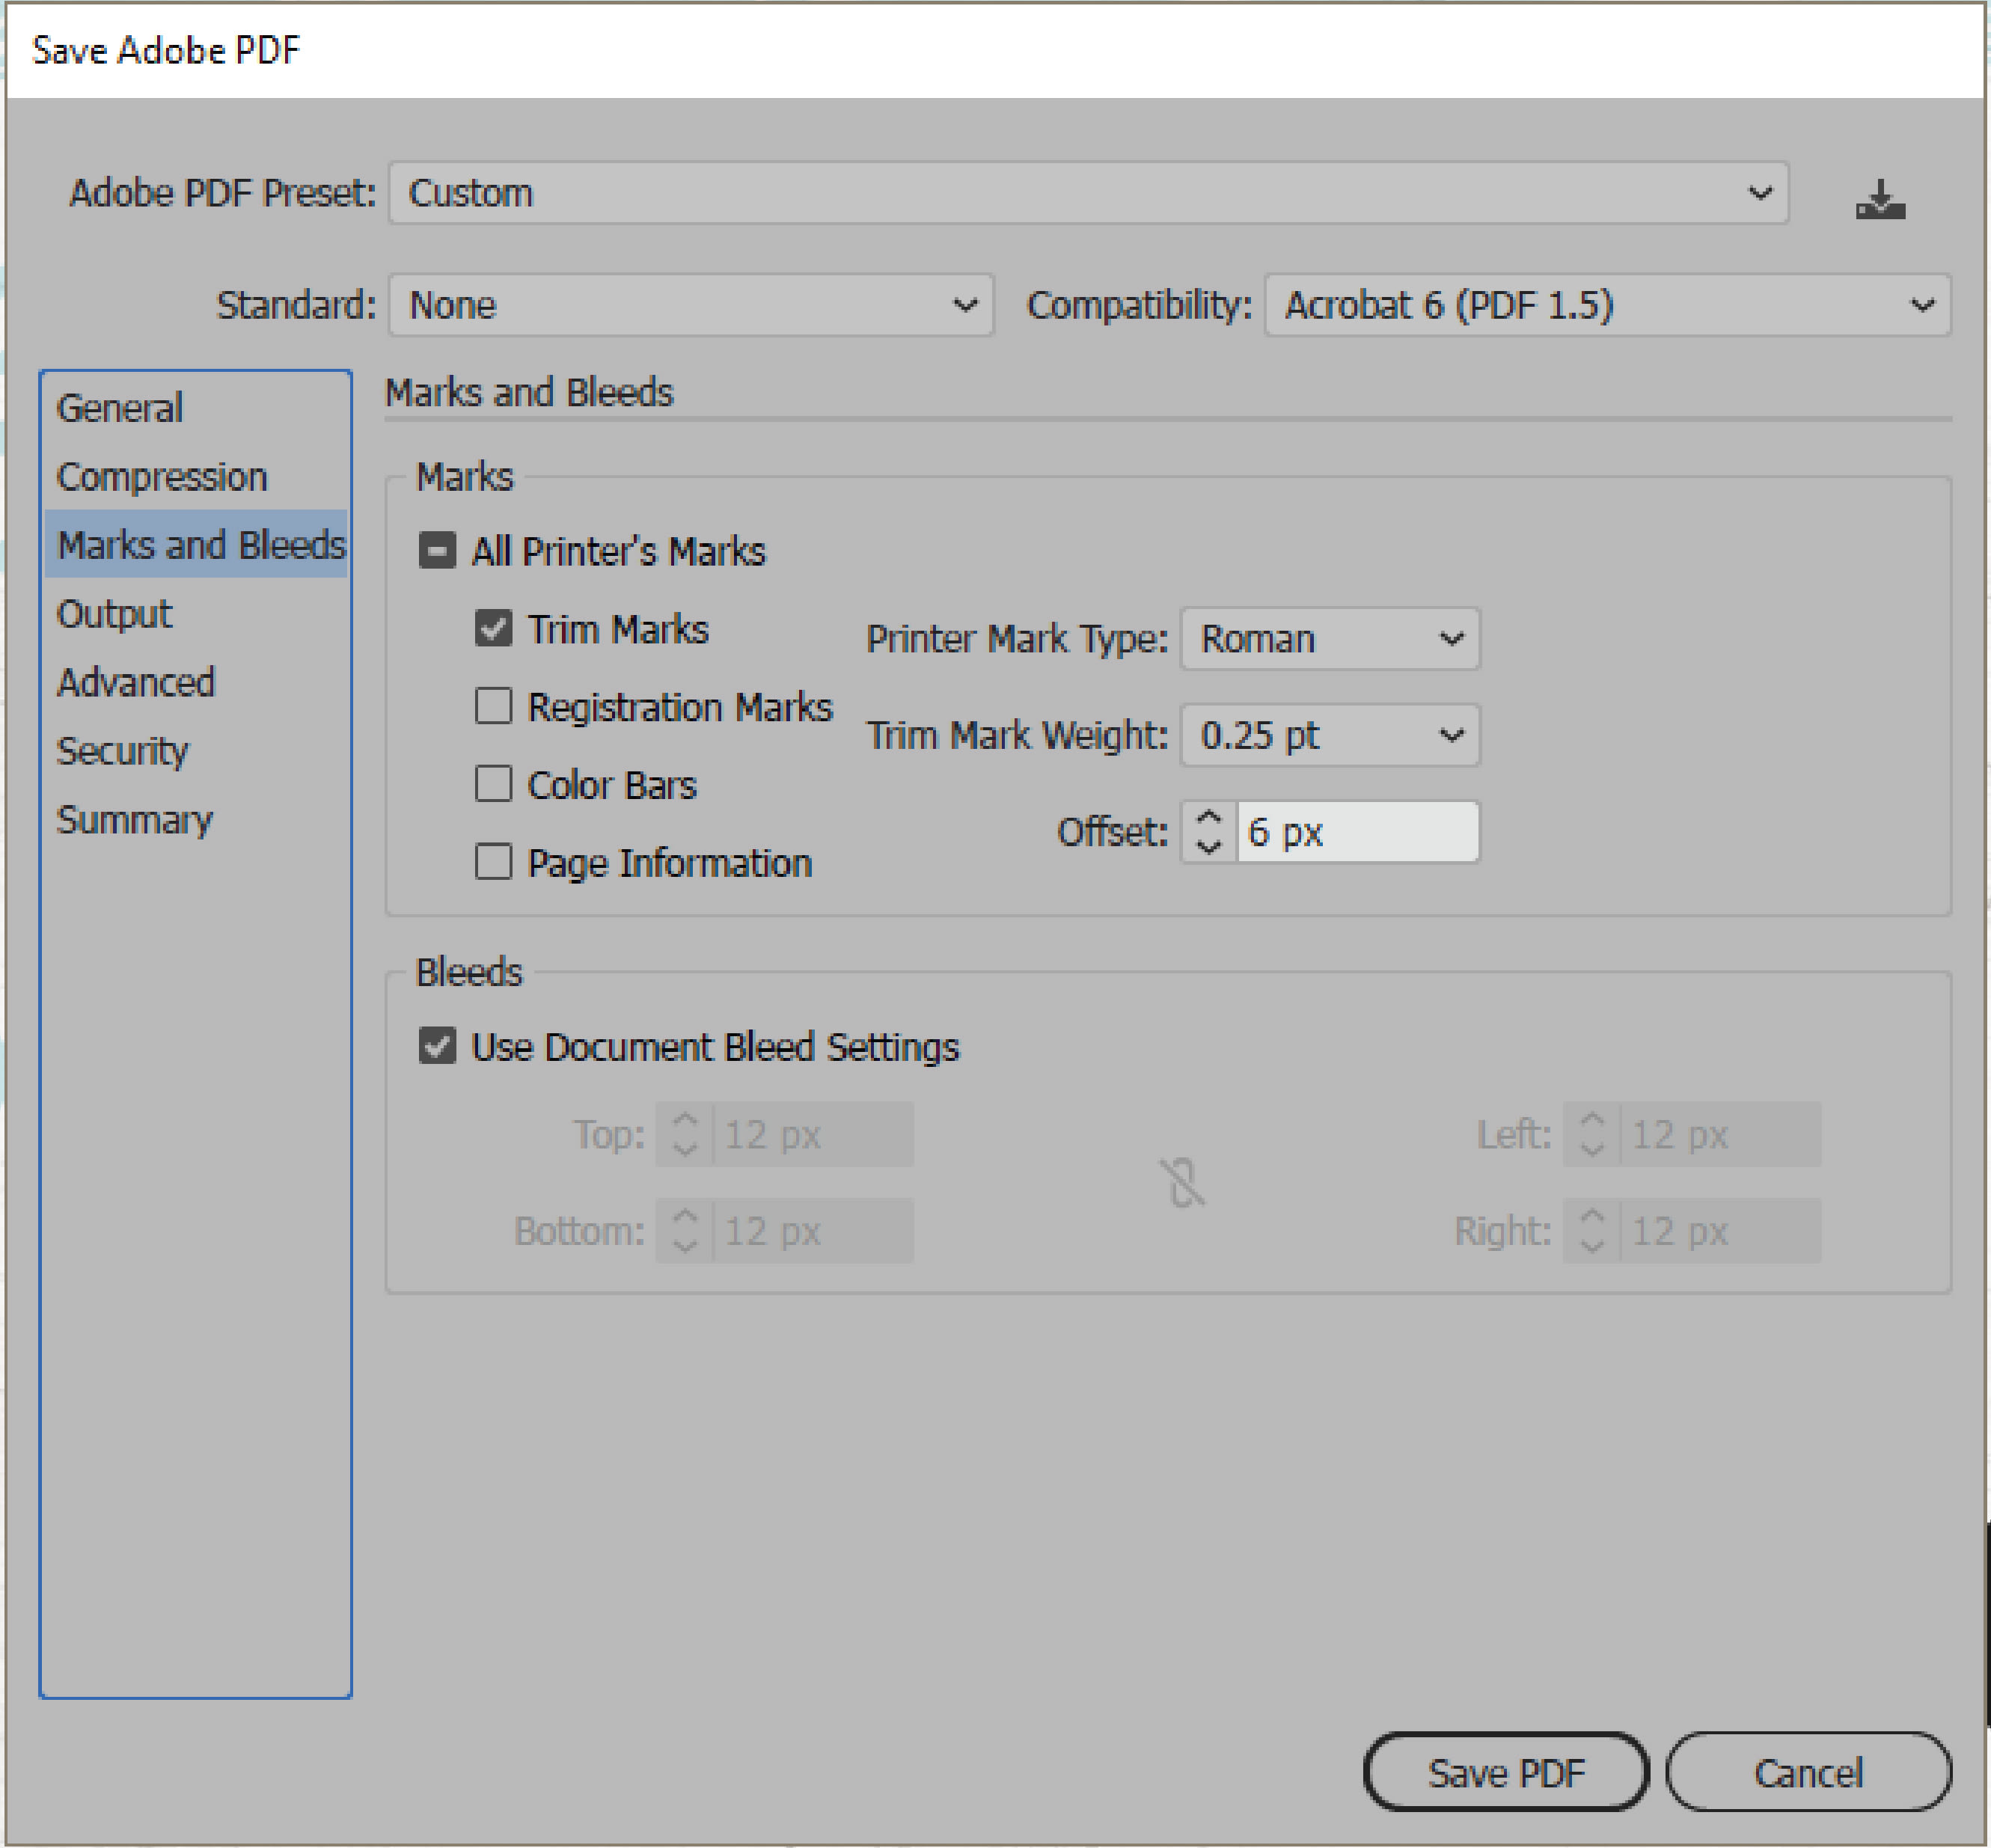Enable Registration Marks
Viewport: 1991px width, 1848px height.
pyautogui.click(x=494, y=706)
